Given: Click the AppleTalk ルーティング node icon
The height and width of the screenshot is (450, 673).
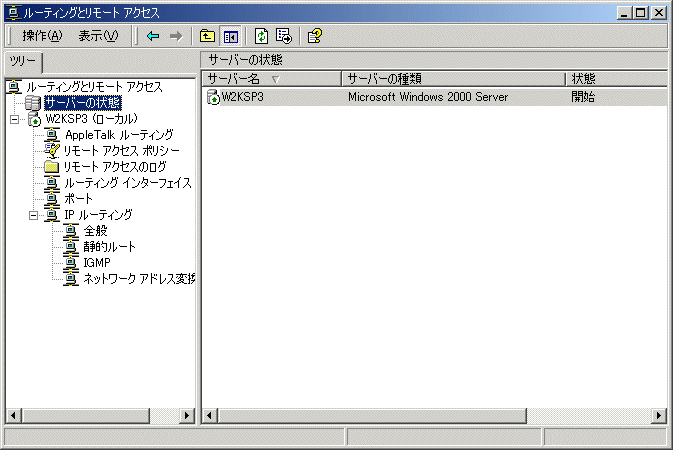Looking at the screenshot, I should pos(52,135).
